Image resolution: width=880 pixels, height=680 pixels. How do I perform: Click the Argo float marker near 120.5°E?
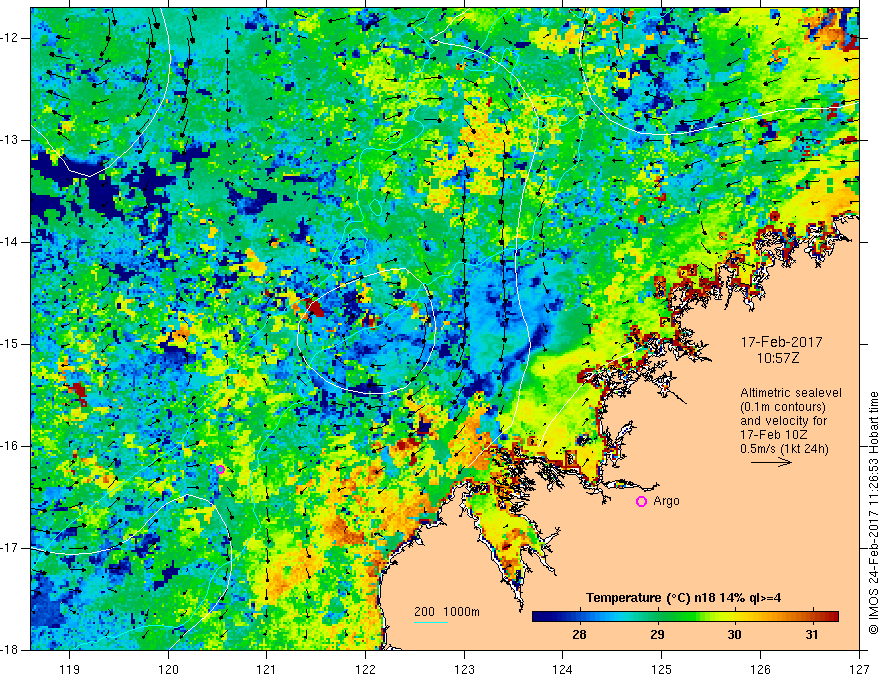coord(221,470)
